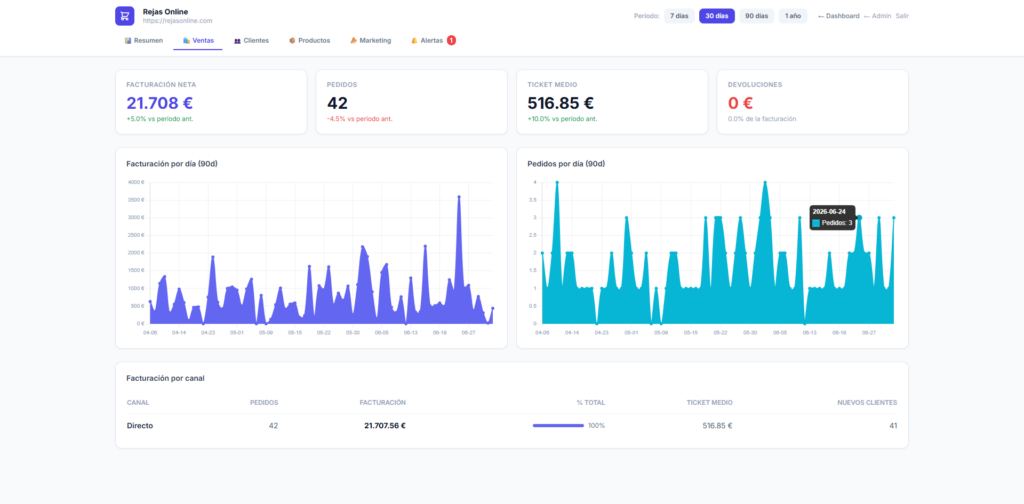Select the 90 días period
Viewport: 1024px width, 504px height.
tap(757, 16)
